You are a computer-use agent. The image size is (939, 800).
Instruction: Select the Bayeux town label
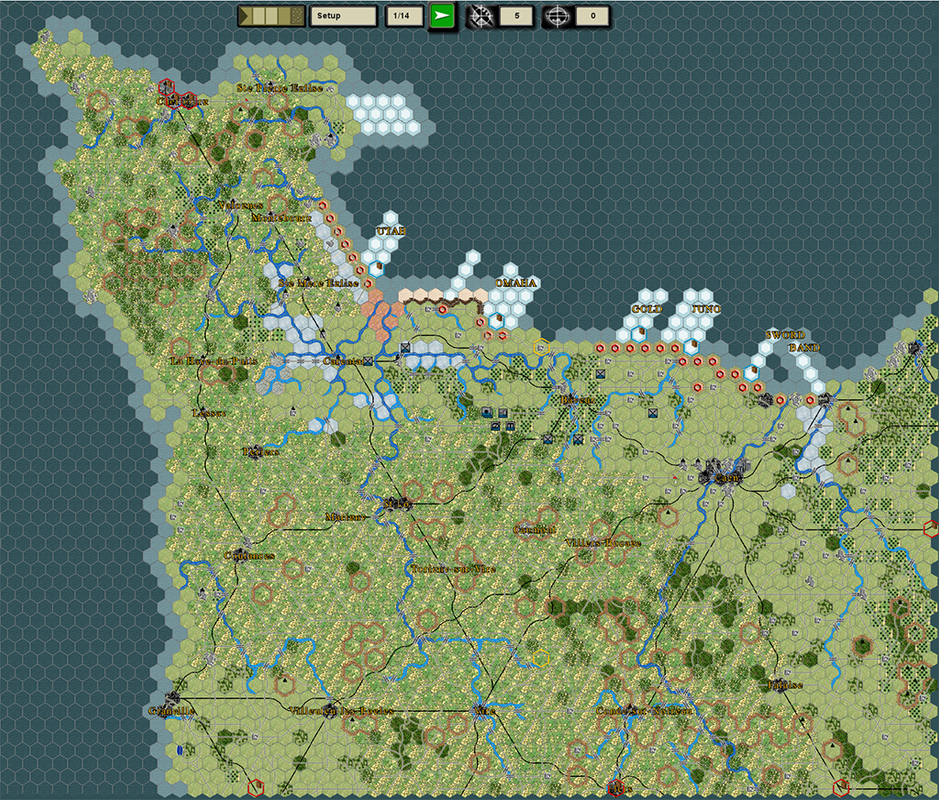click(578, 399)
